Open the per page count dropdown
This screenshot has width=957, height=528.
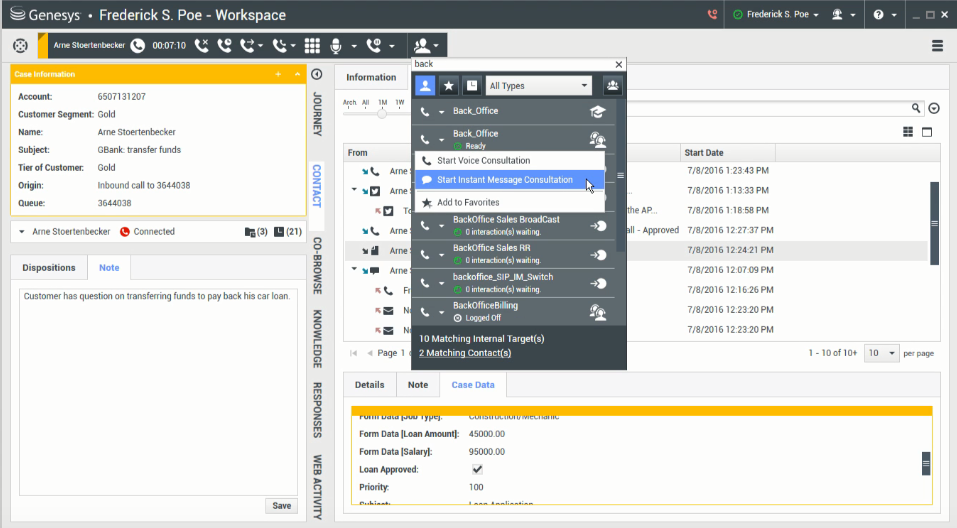coord(880,353)
